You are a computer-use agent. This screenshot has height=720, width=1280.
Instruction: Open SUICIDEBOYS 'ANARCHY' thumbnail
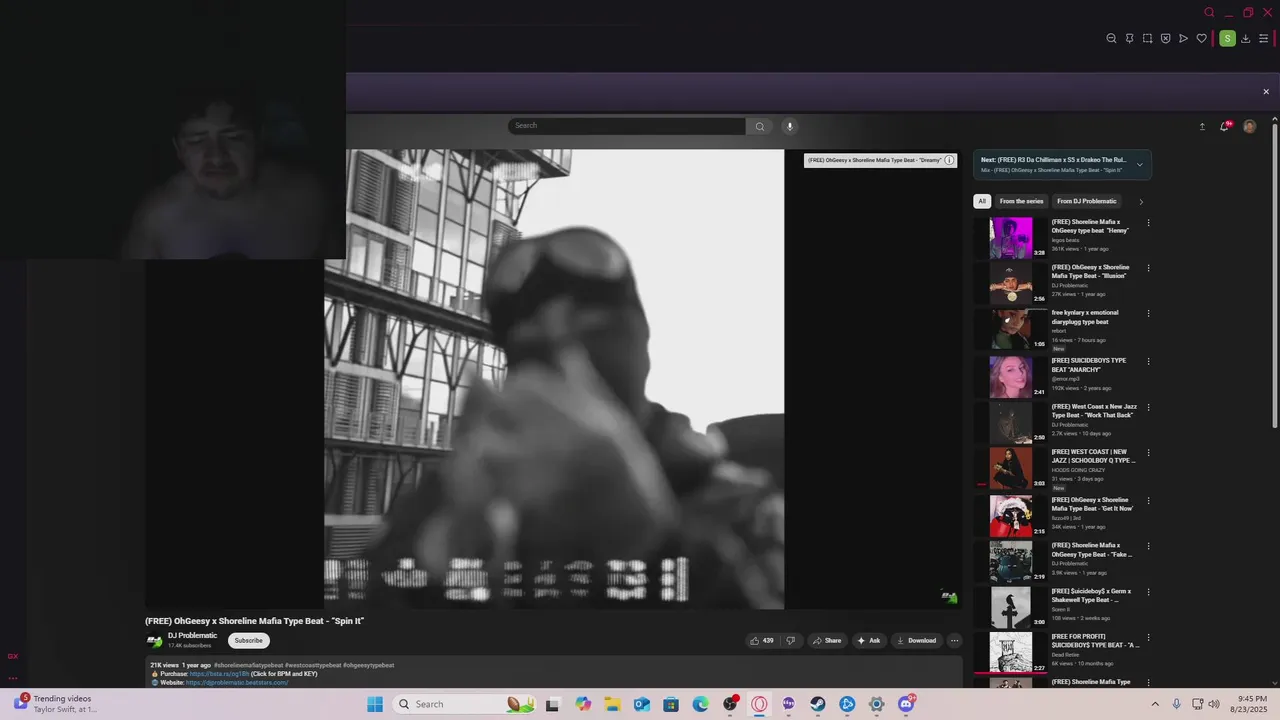click(x=1011, y=377)
